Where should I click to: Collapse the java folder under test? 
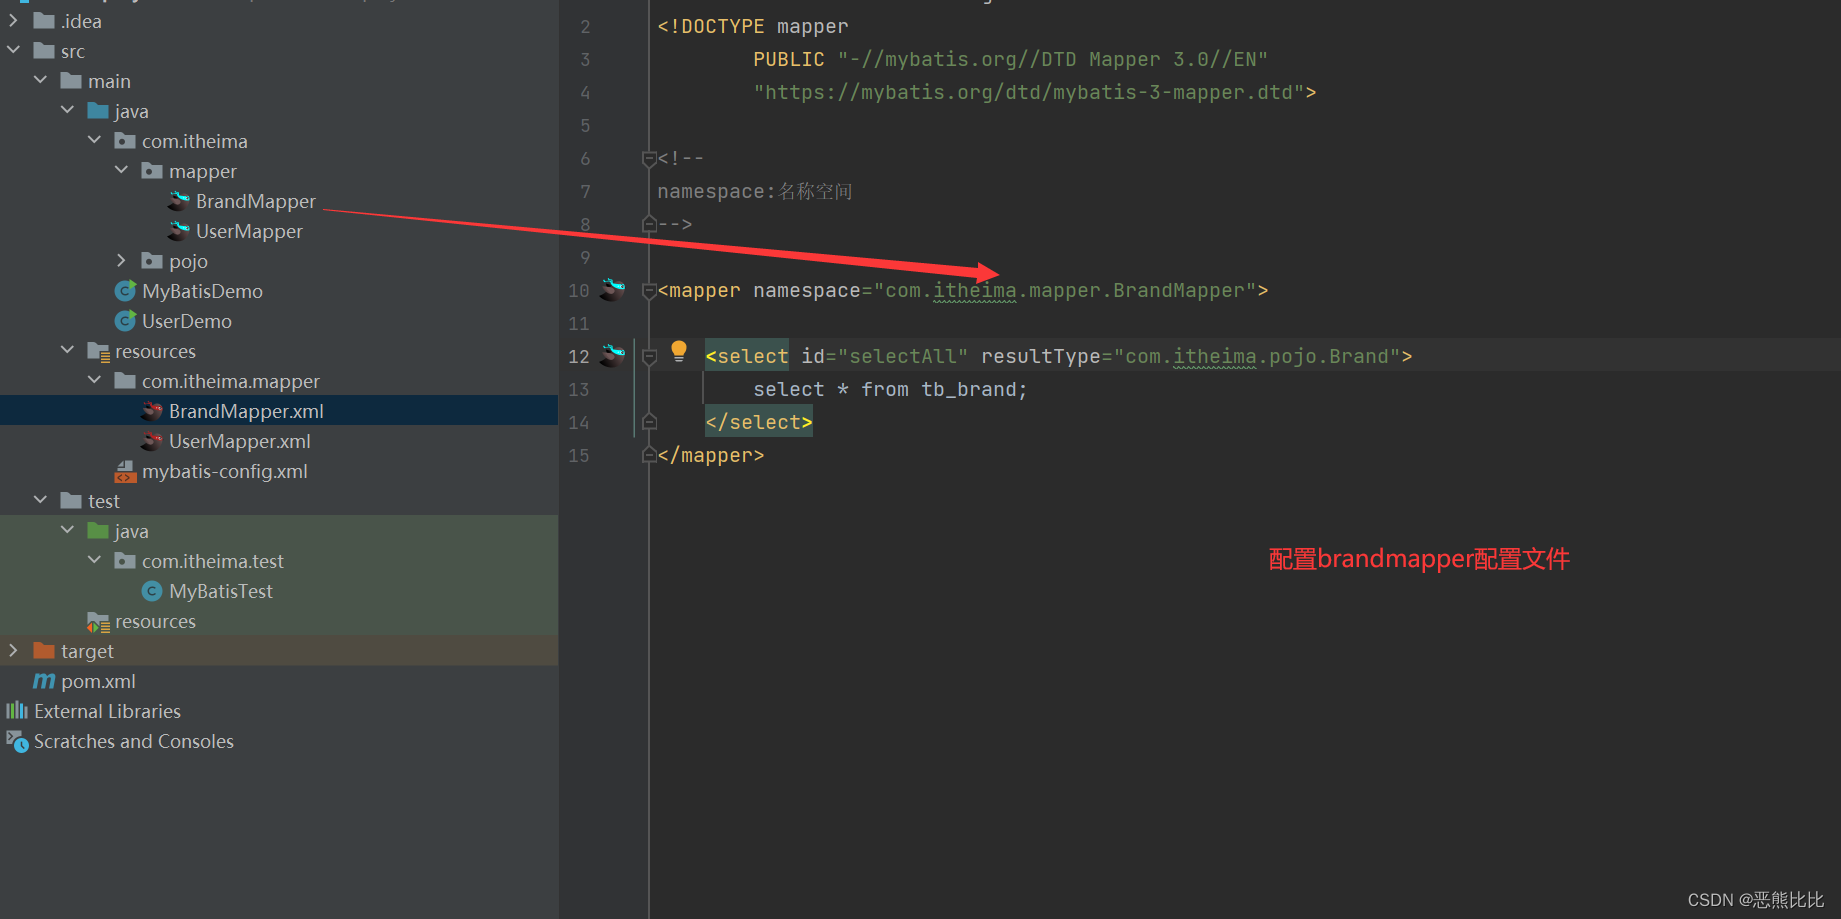pos(67,531)
